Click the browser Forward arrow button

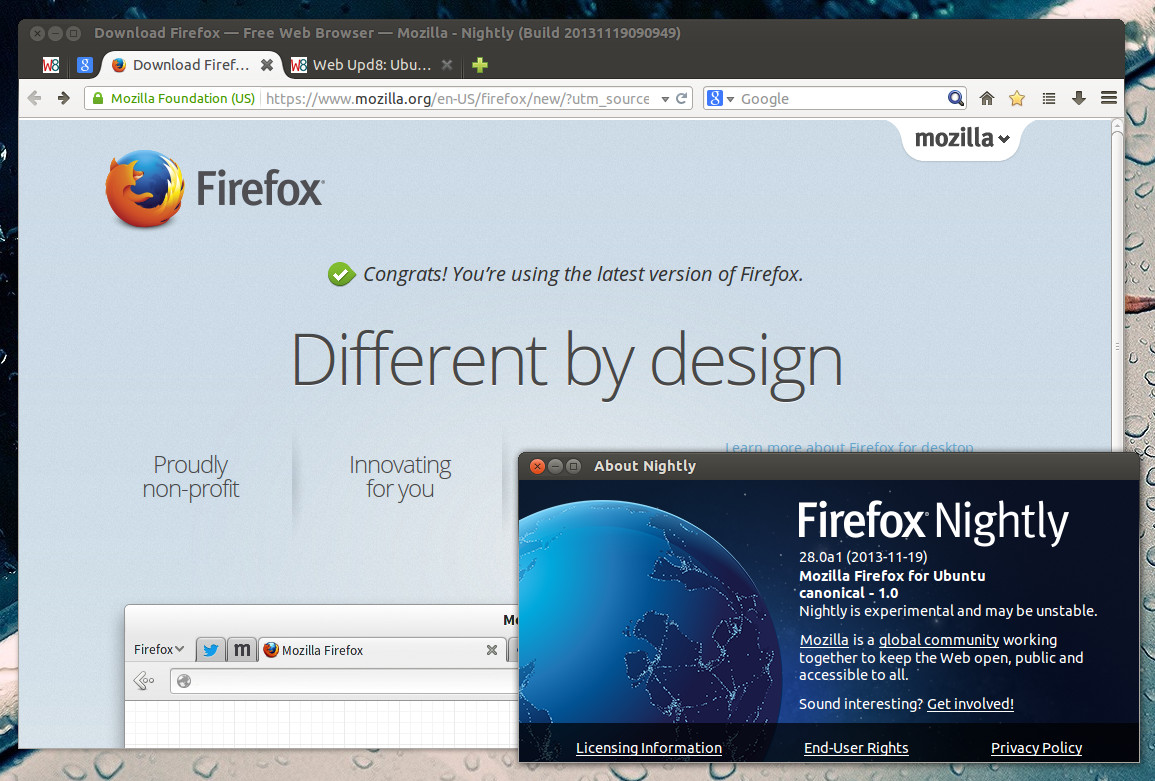point(64,98)
